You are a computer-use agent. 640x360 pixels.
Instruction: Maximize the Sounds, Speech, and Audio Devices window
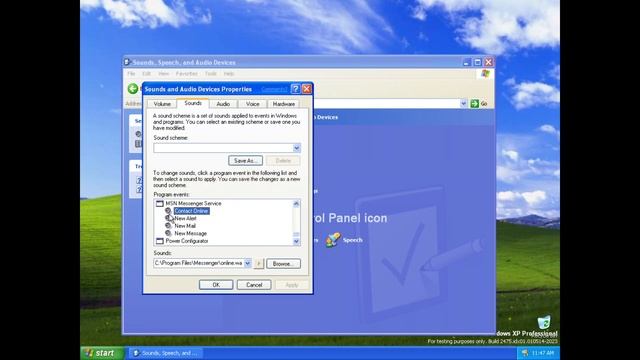click(478, 62)
